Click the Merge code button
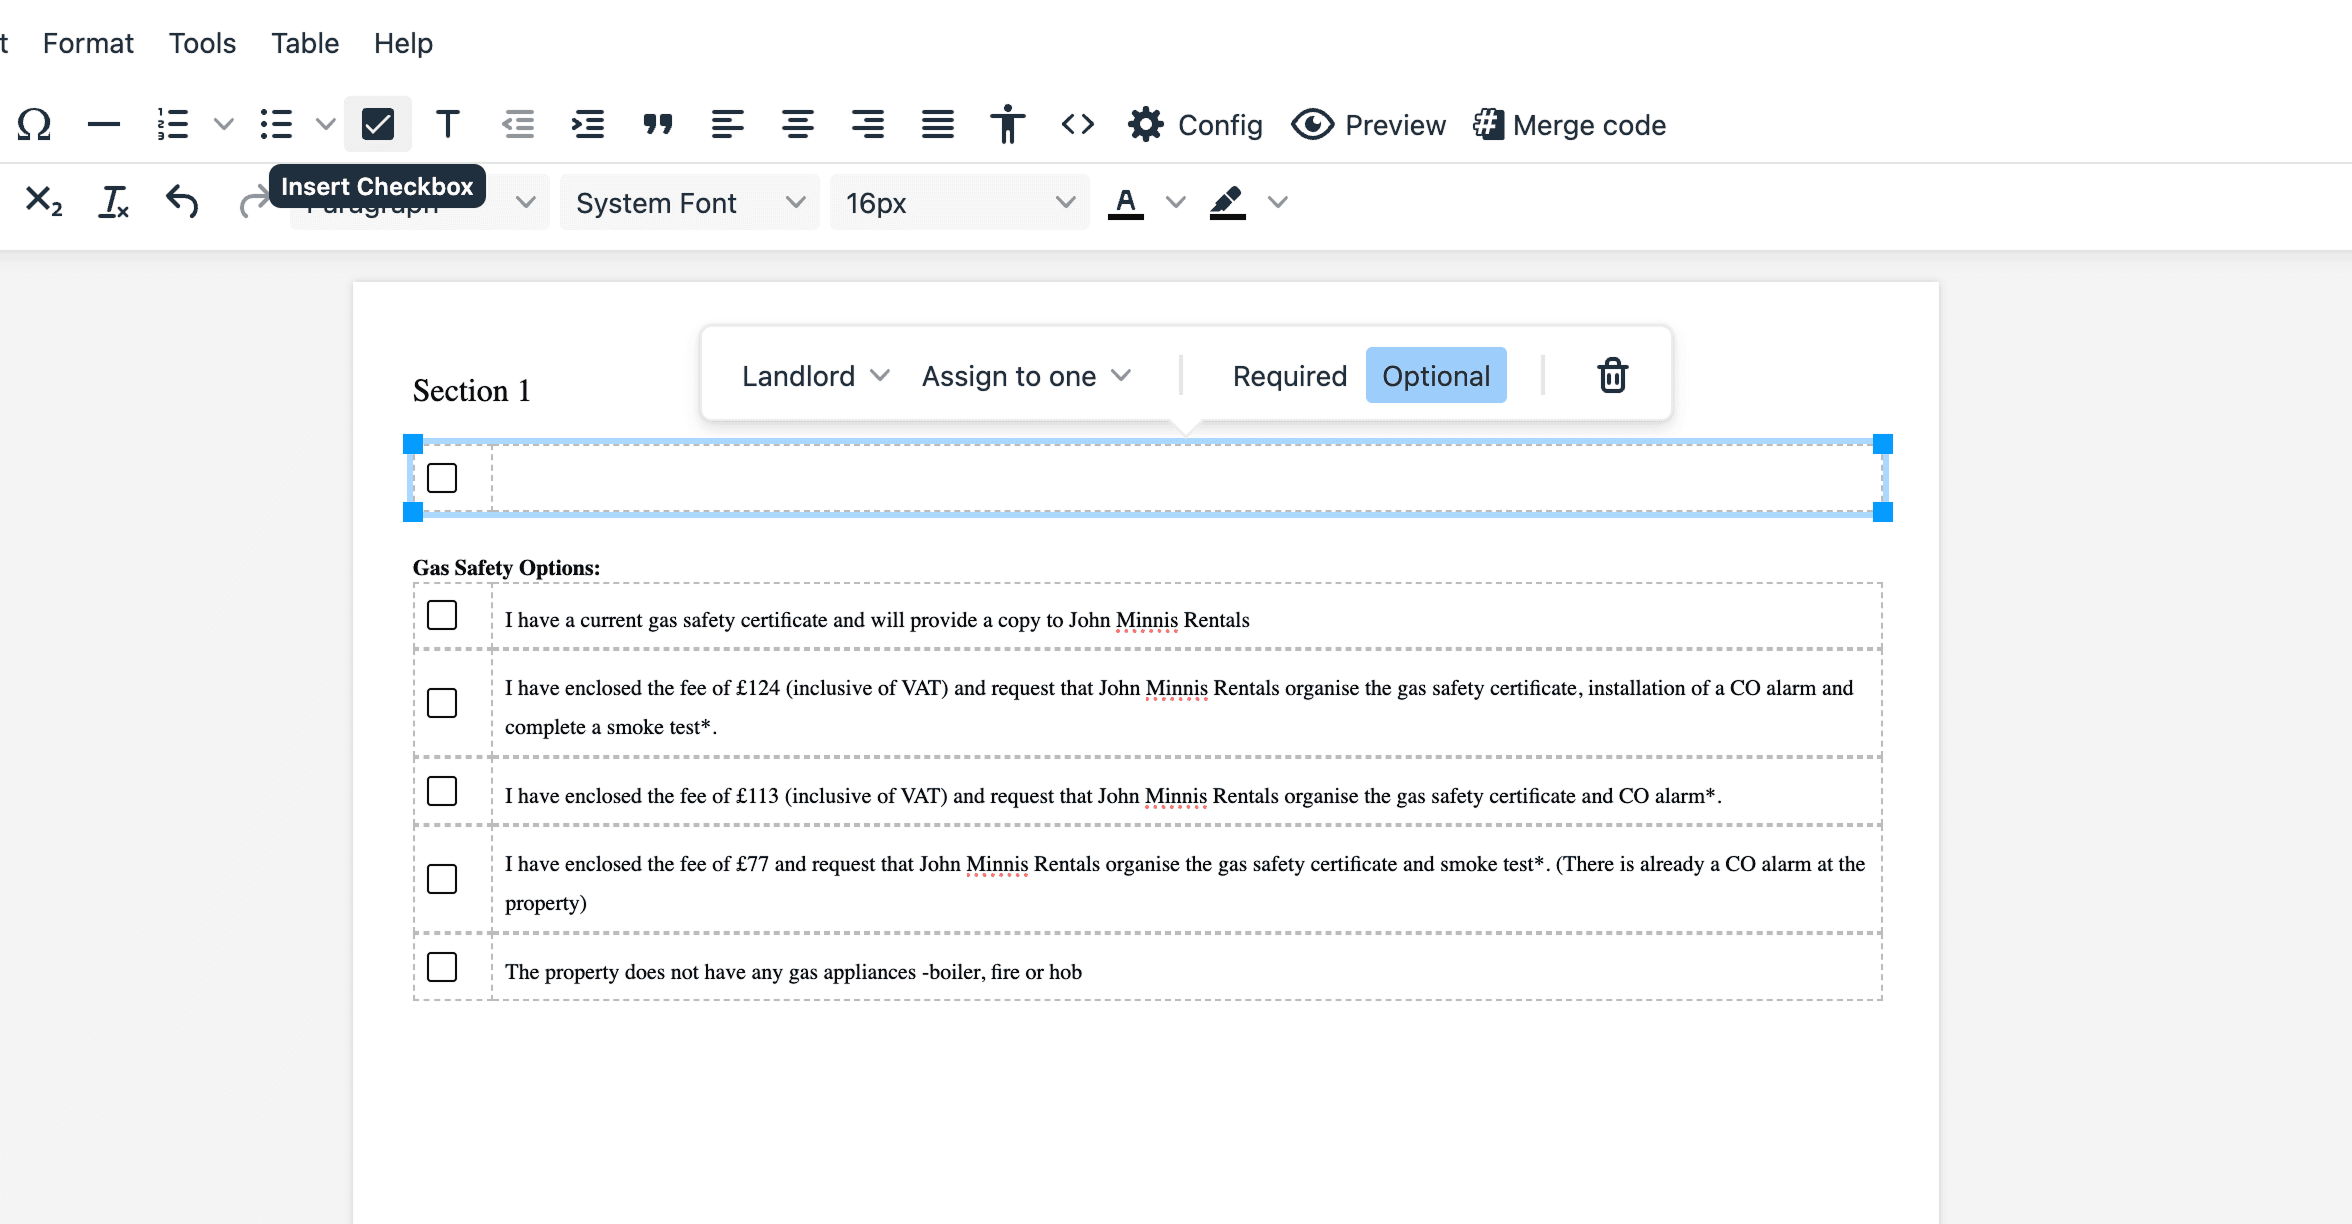The width and height of the screenshot is (2352, 1224). [x=1569, y=125]
